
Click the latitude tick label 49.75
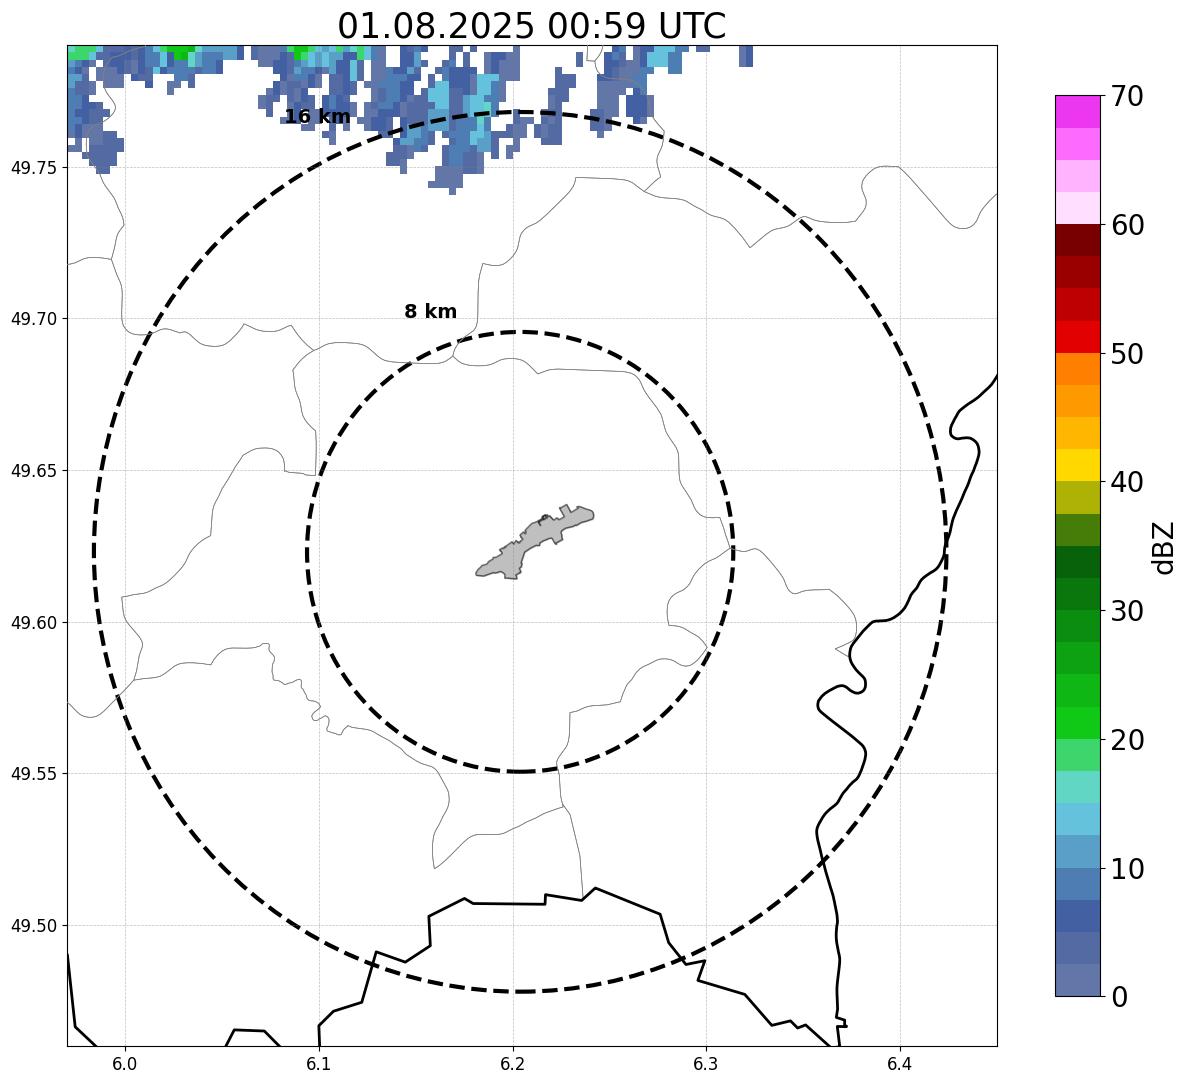(x=34, y=167)
